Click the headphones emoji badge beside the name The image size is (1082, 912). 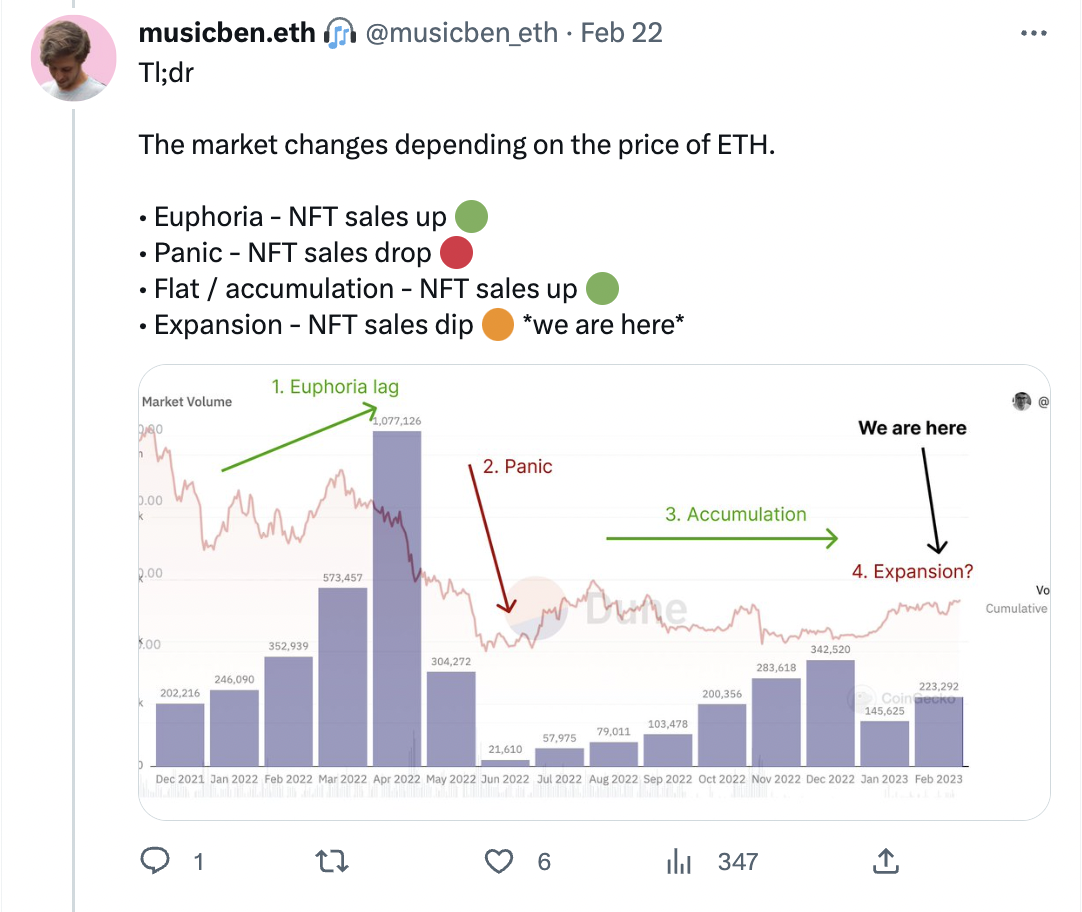point(338,34)
